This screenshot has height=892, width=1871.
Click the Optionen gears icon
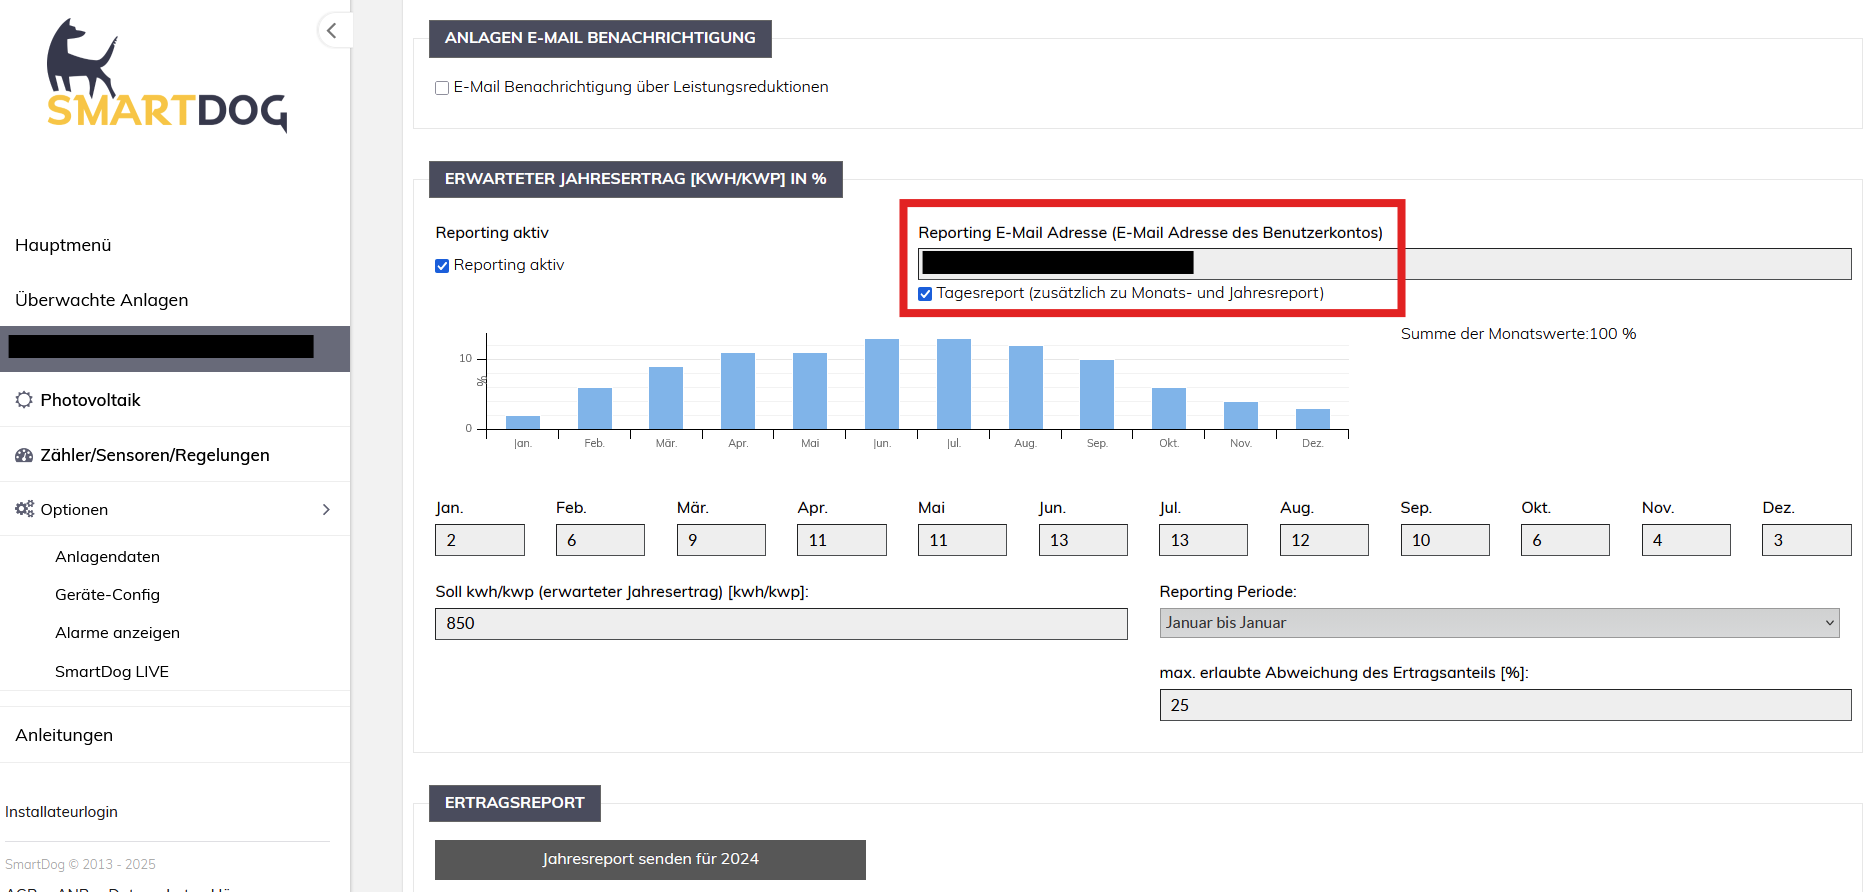pyautogui.click(x=24, y=509)
